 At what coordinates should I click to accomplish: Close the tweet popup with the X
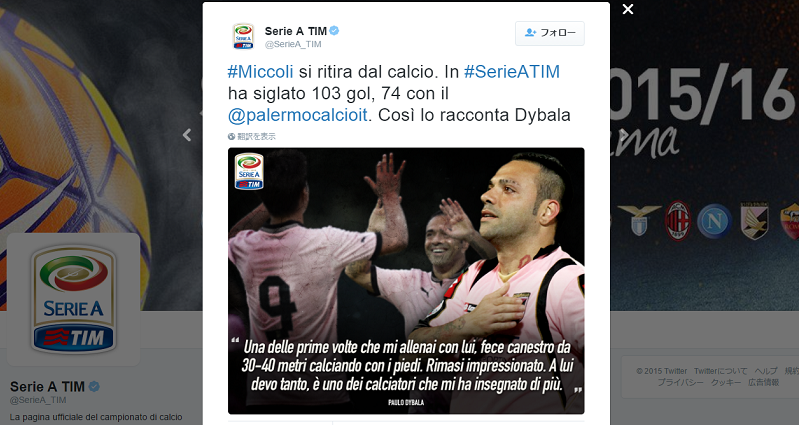(628, 9)
